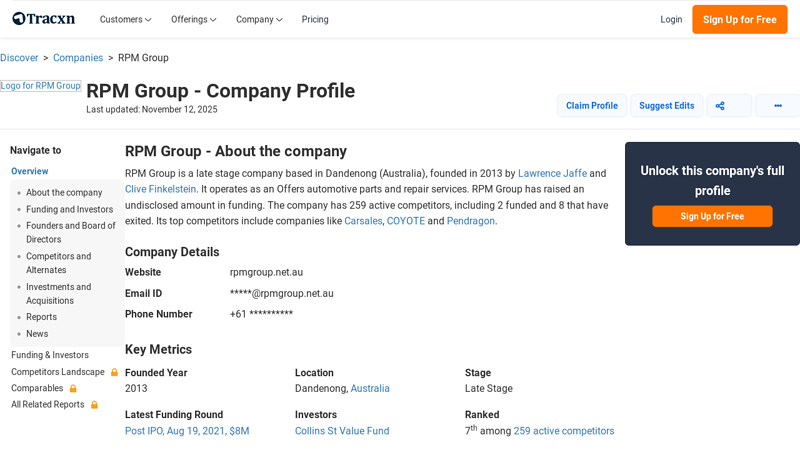Click the Suggest Edits button
The image size is (800, 450).
(x=666, y=106)
